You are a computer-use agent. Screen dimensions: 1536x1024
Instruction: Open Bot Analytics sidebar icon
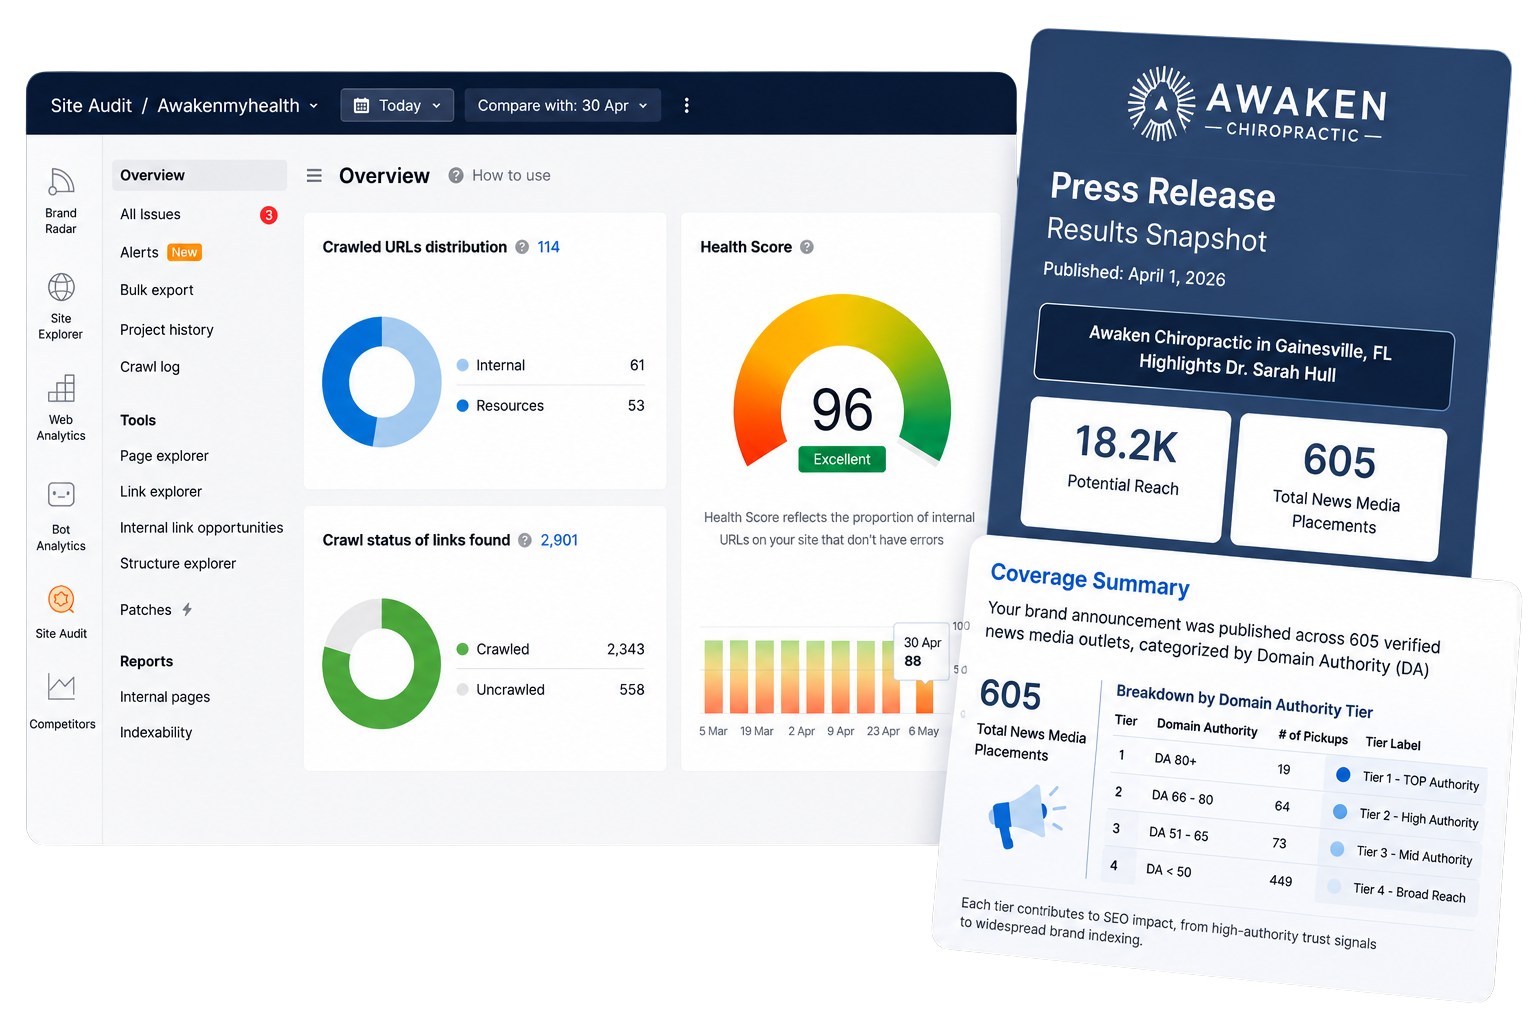click(61, 494)
